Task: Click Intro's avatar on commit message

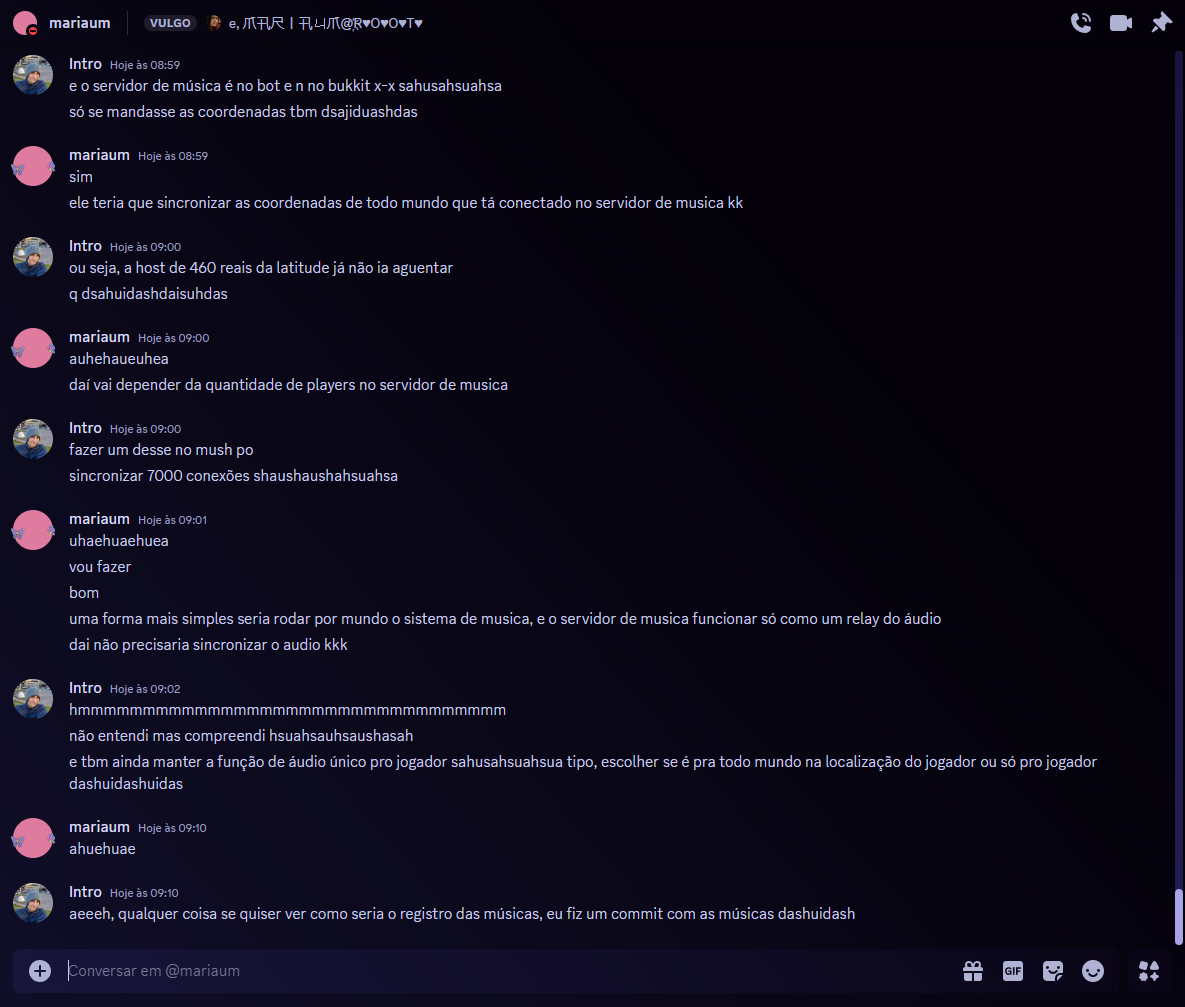Action: [x=32, y=903]
